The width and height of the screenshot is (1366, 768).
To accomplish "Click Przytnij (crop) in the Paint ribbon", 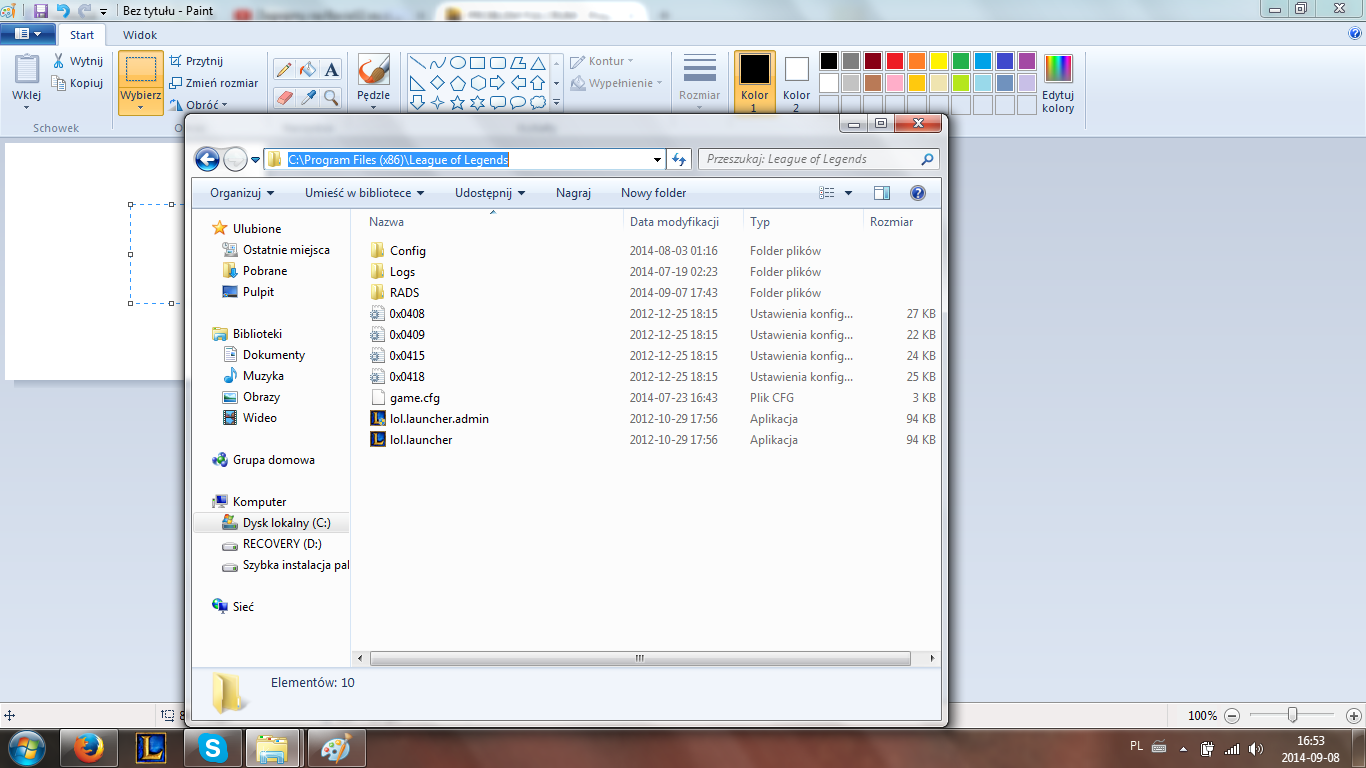I will point(196,61).
